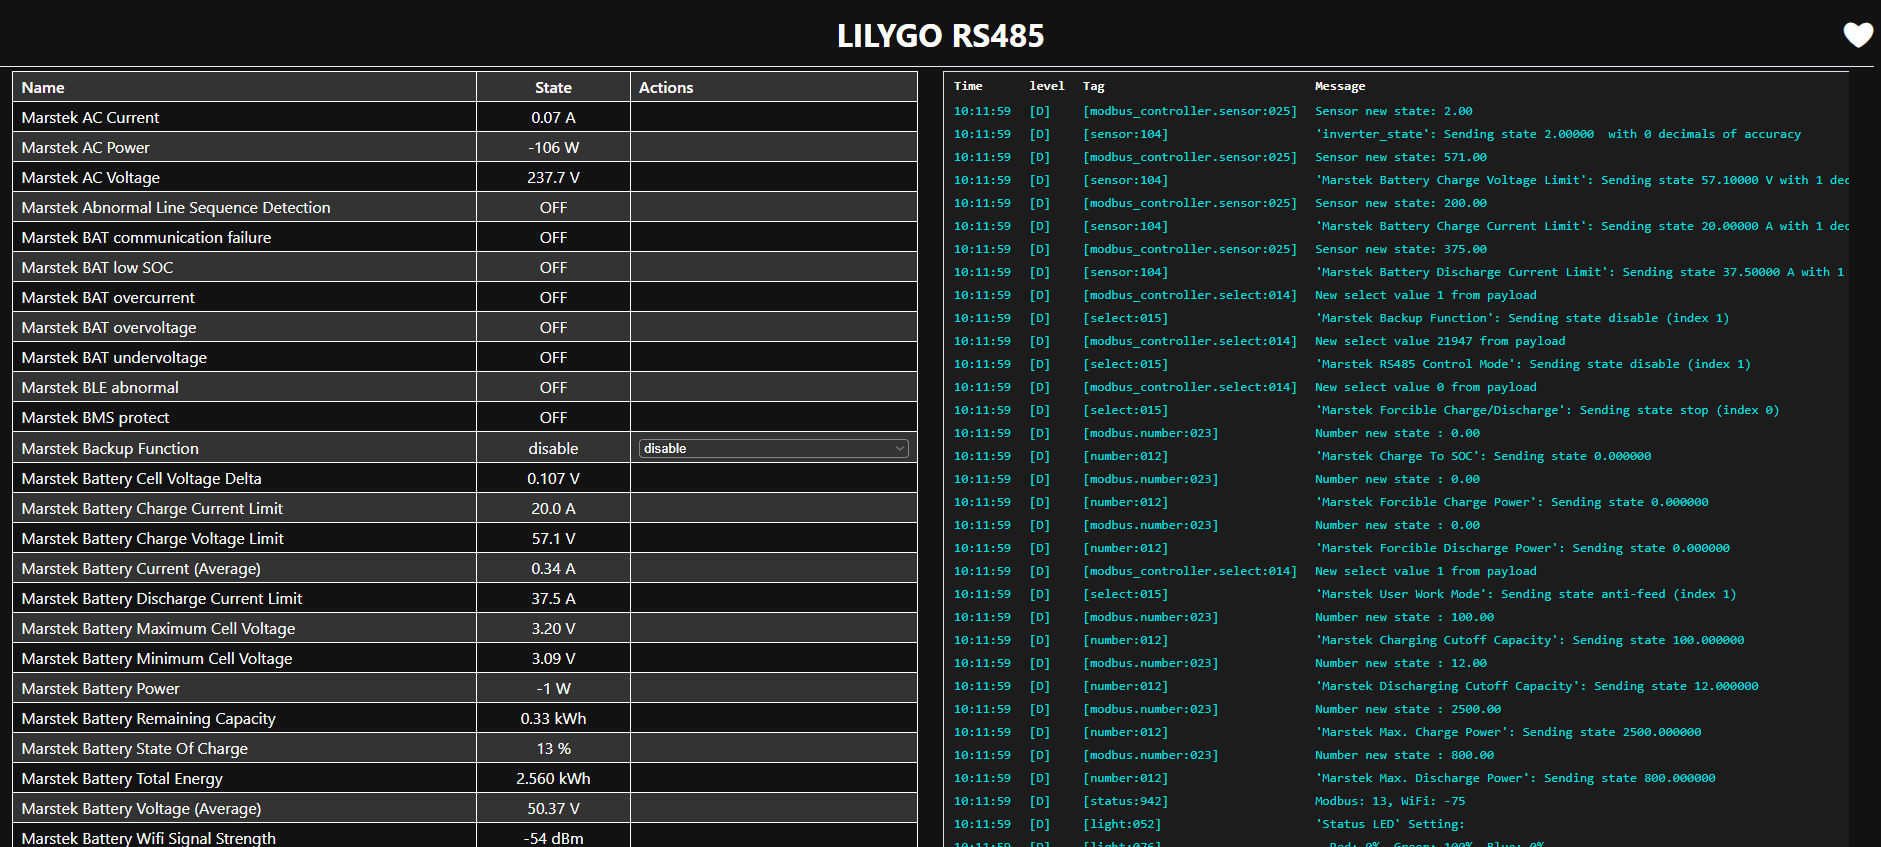1881x847 pixels.
Task: Click Marstek Battery Power name
Action: coord(100,688)
